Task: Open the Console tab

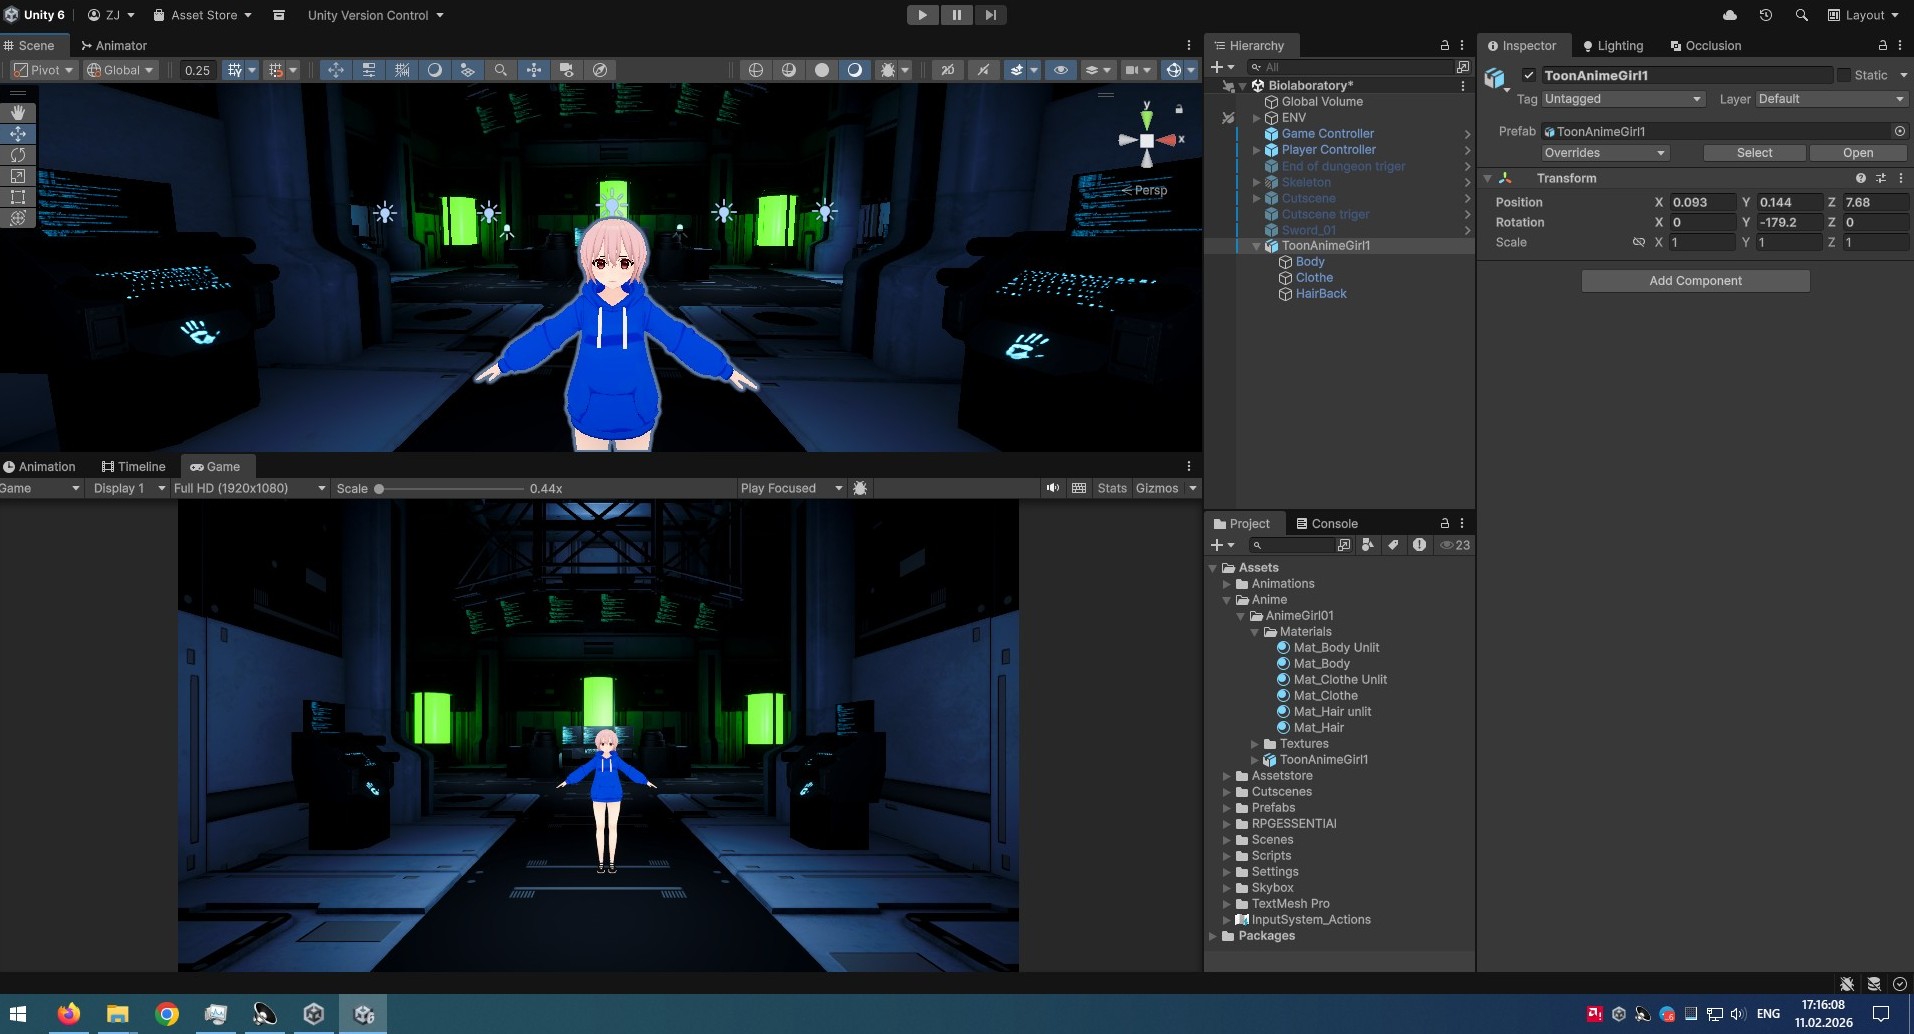Action: (x=1326, y=523)
